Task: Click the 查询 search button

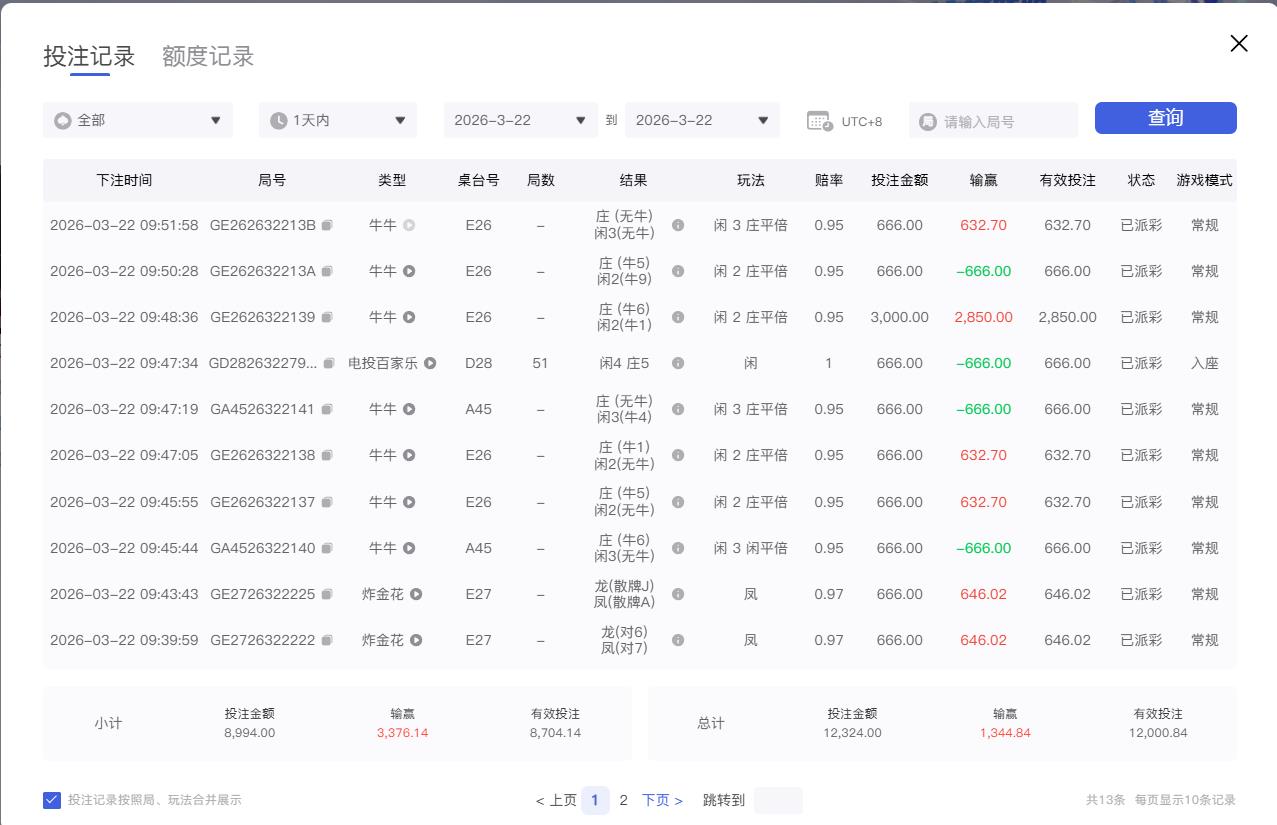Action: [x=1165, y=118]
